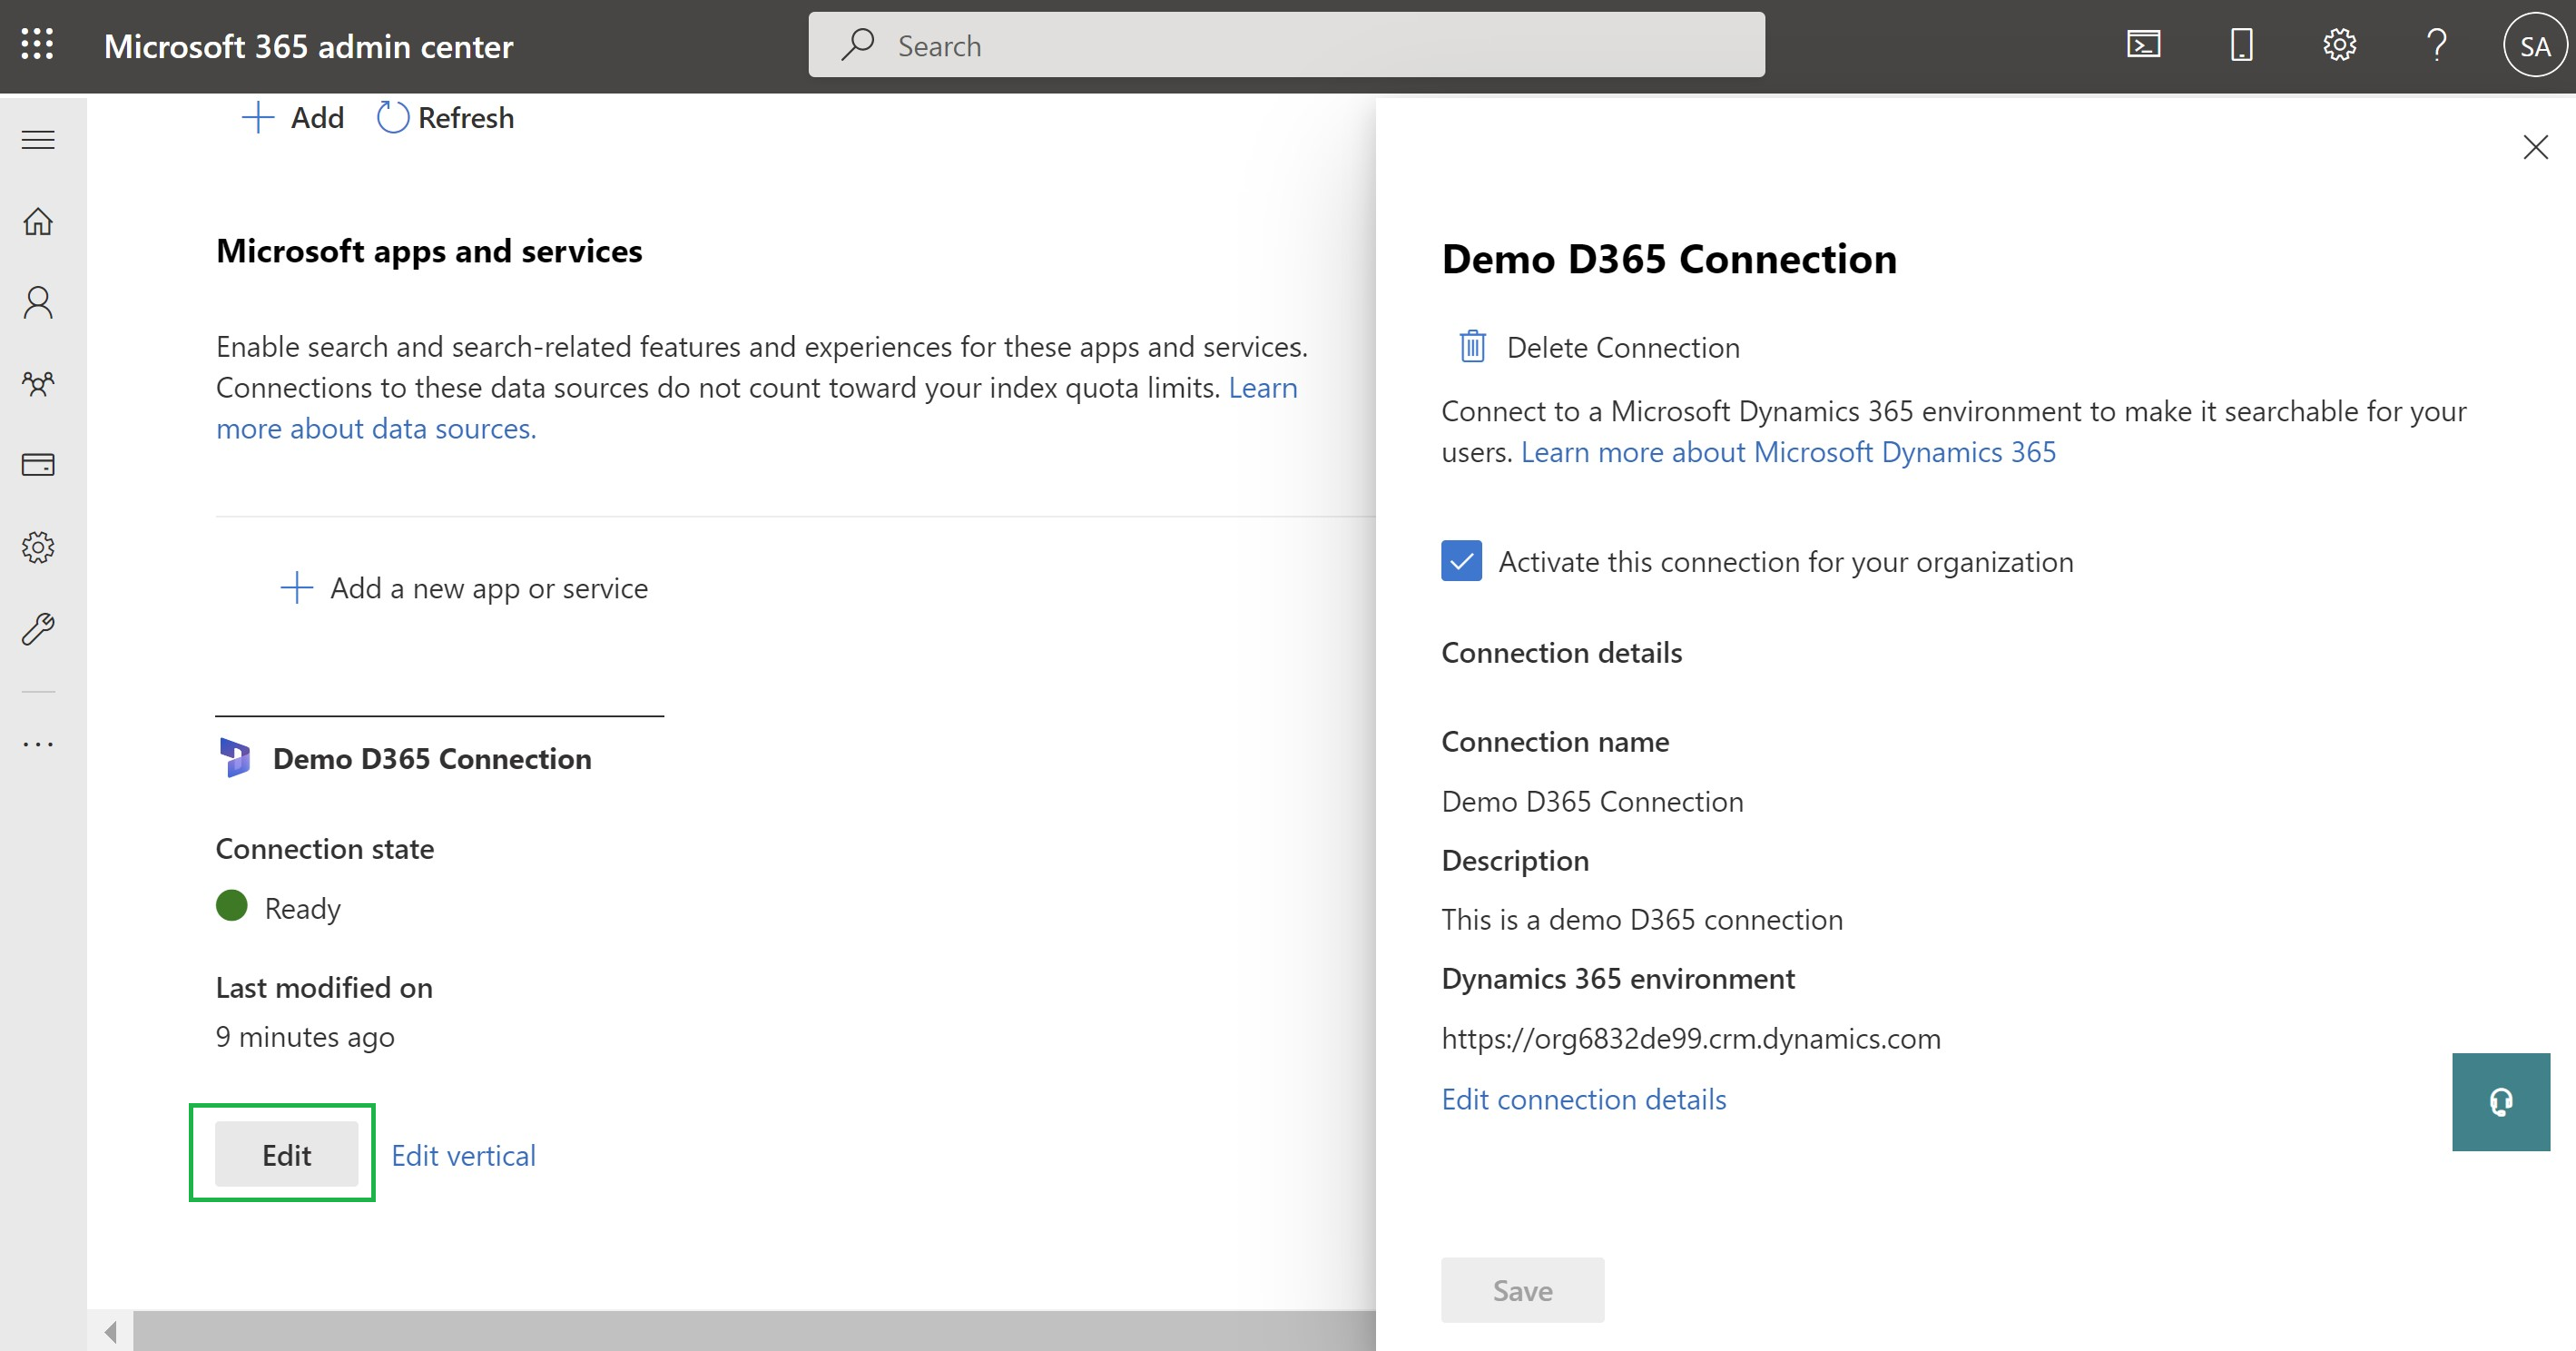Close the Demo D365 Connection panel
Image resolution: width=2576 pixels, height=1351 pixels.
(x=2535, y=148)
